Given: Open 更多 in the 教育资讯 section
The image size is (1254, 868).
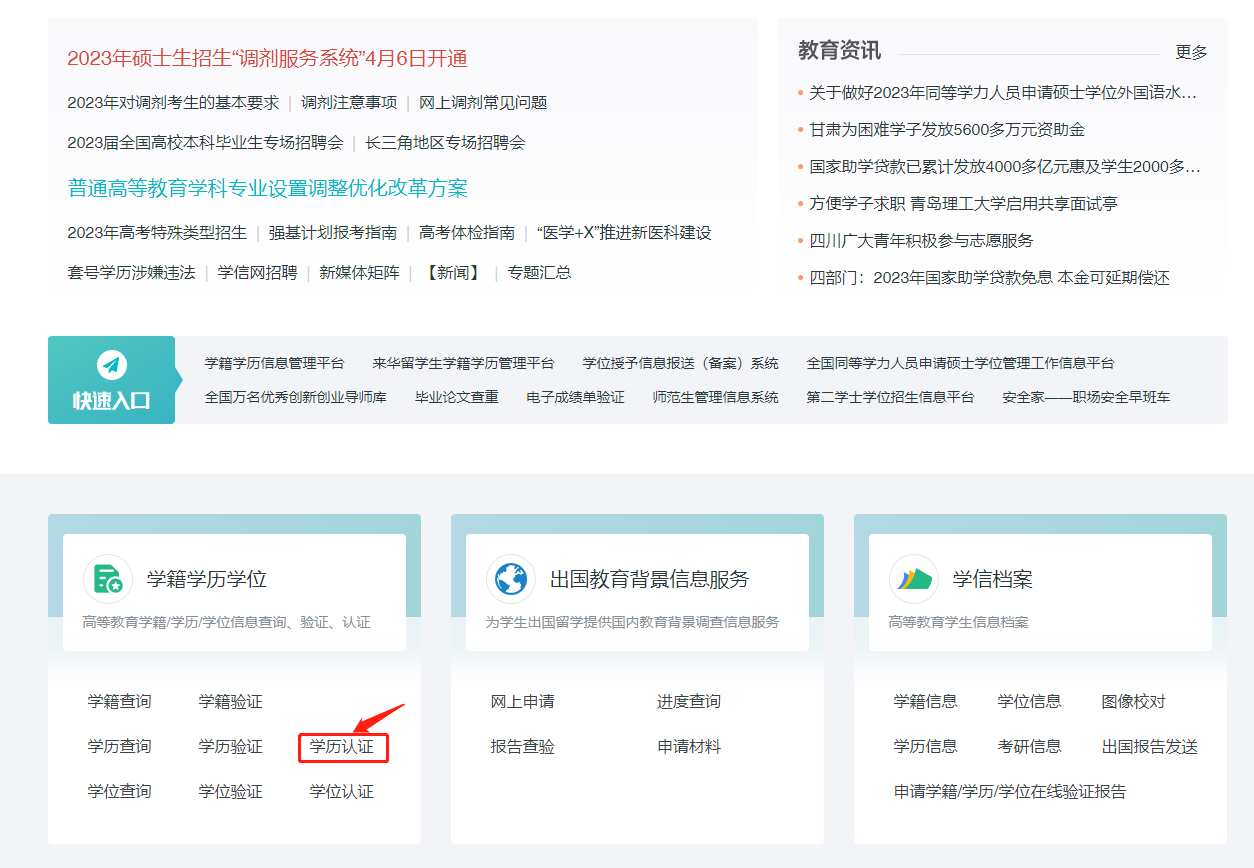Looking at the screenshot, I should [x=1191, y=52].
